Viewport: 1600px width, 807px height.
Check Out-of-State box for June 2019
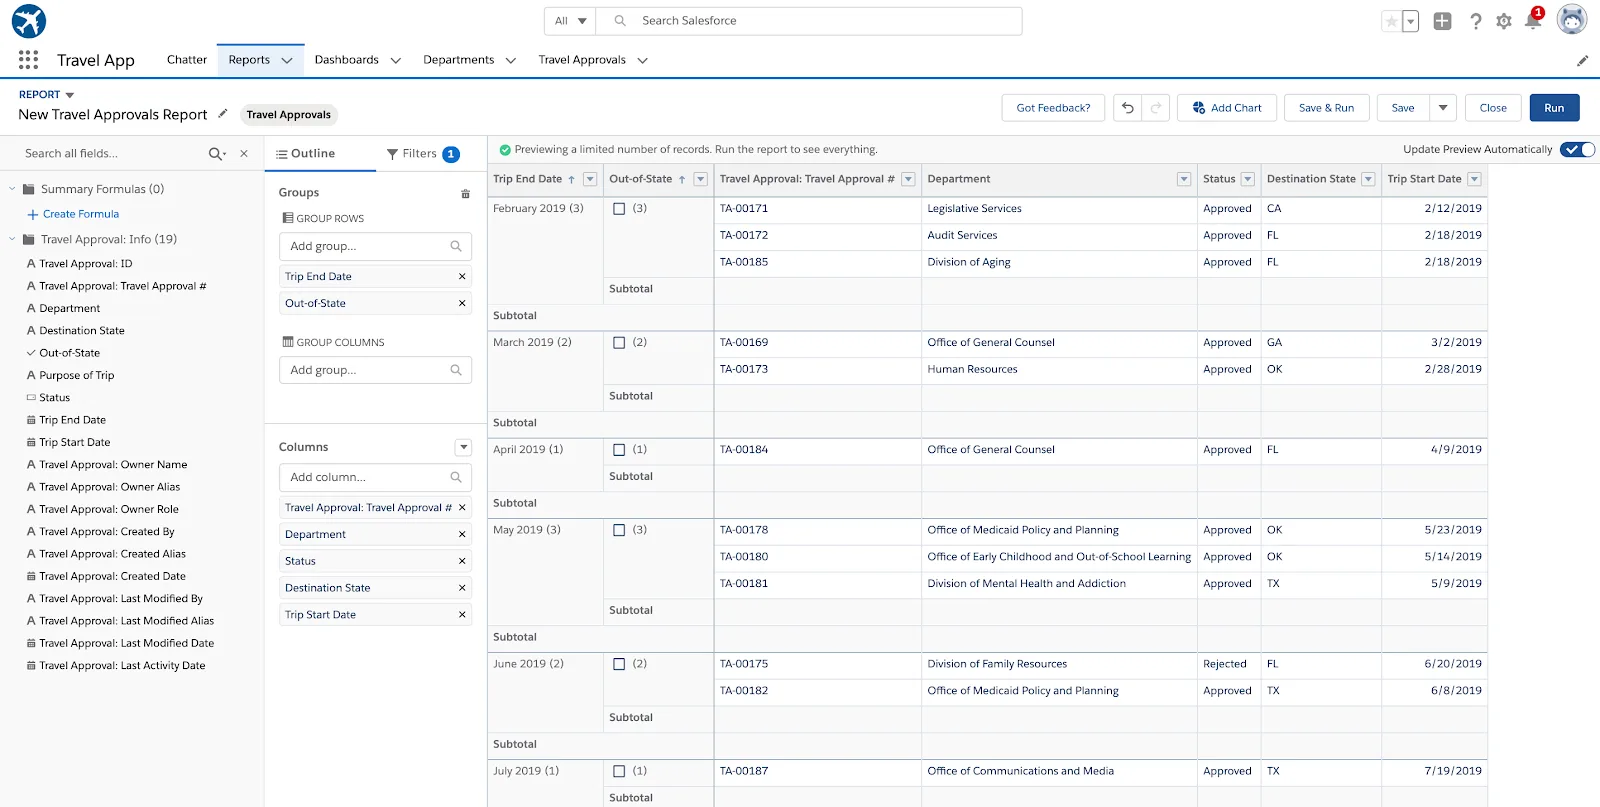click(619, 664)
